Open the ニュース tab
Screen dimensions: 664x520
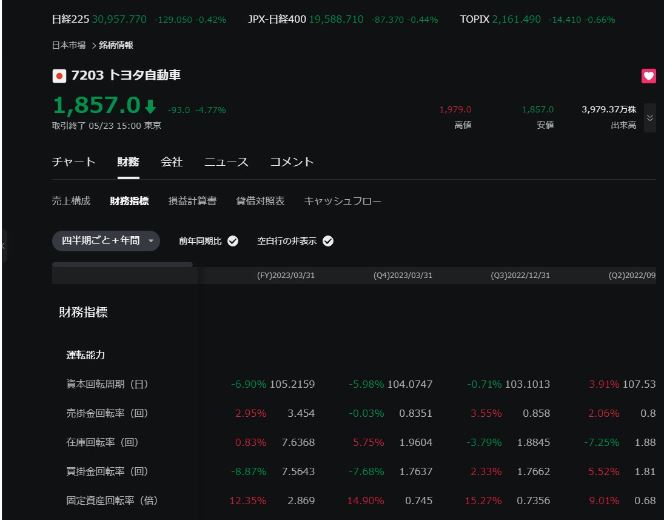(226, 162)
